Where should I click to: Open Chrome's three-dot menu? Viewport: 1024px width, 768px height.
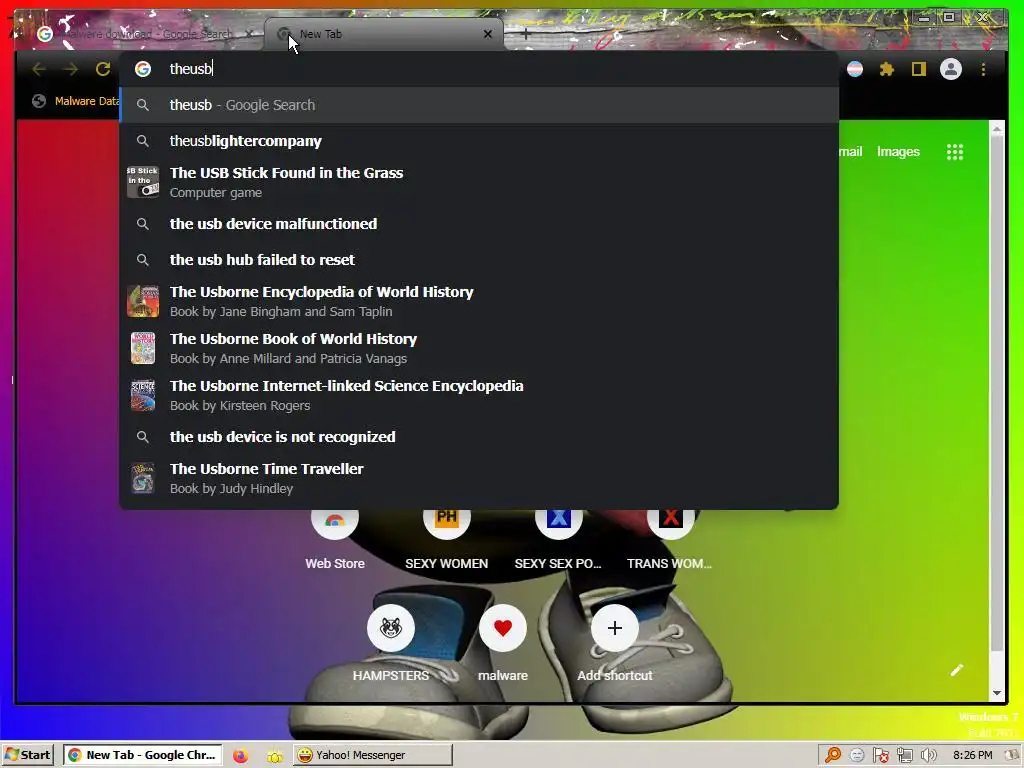click(x=984, y=69)
